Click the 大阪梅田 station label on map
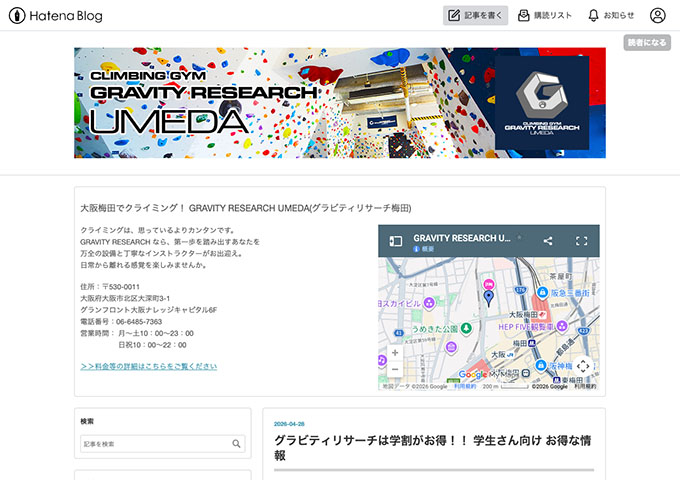Screen dimensions: 680x480 (x=523, y=314)
